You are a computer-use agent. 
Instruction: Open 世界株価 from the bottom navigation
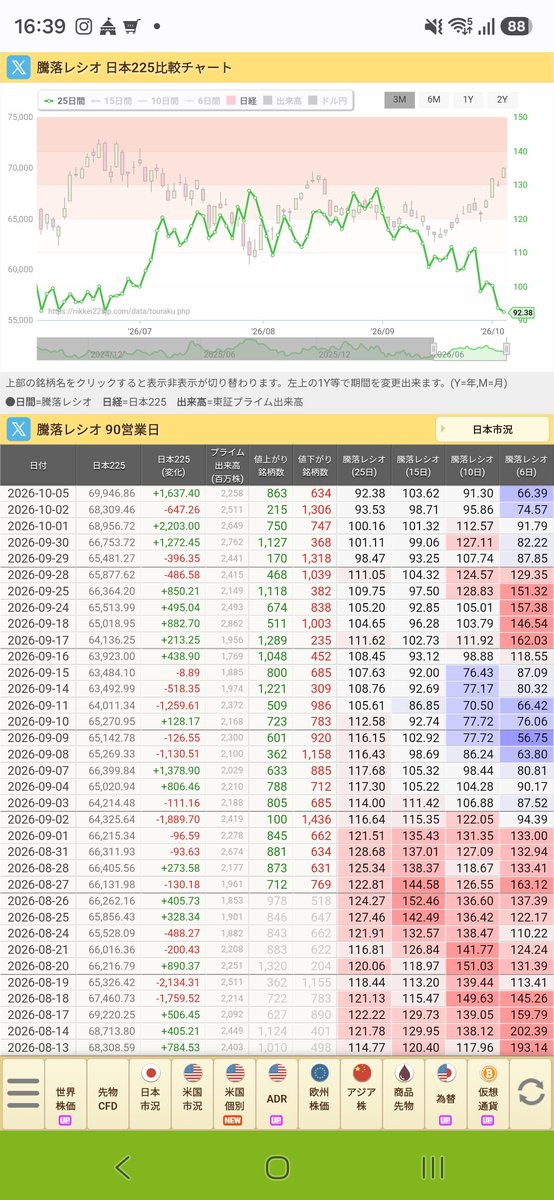65,1092
